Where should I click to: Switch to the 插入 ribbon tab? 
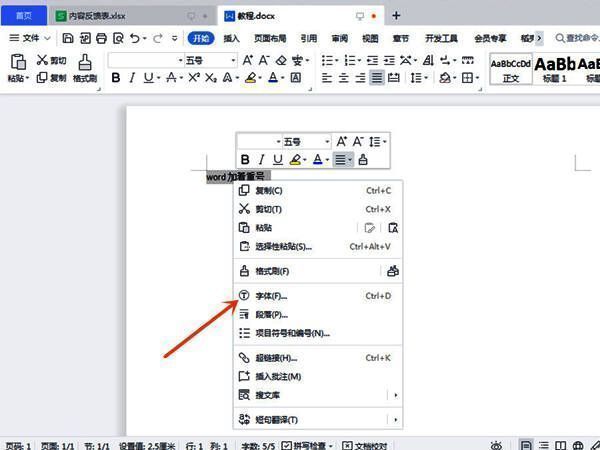(x=231, y=38)
